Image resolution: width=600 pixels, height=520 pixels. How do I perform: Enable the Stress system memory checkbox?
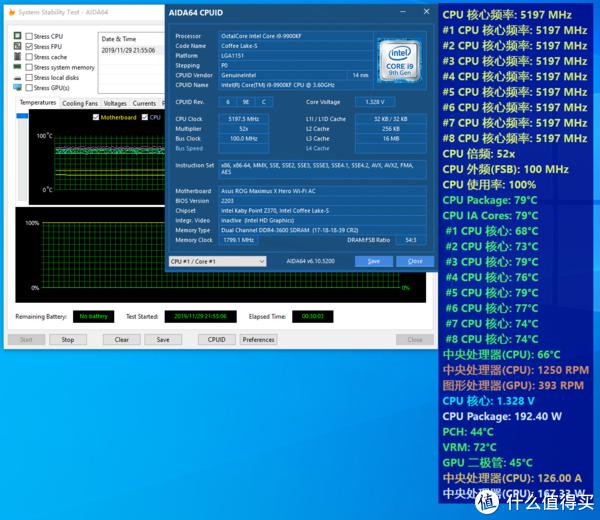click(29, 67)
